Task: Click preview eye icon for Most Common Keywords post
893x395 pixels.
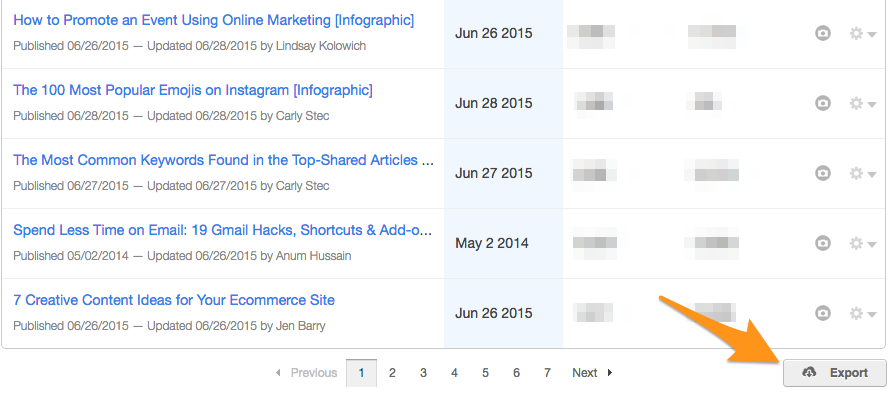Action: 822,173
